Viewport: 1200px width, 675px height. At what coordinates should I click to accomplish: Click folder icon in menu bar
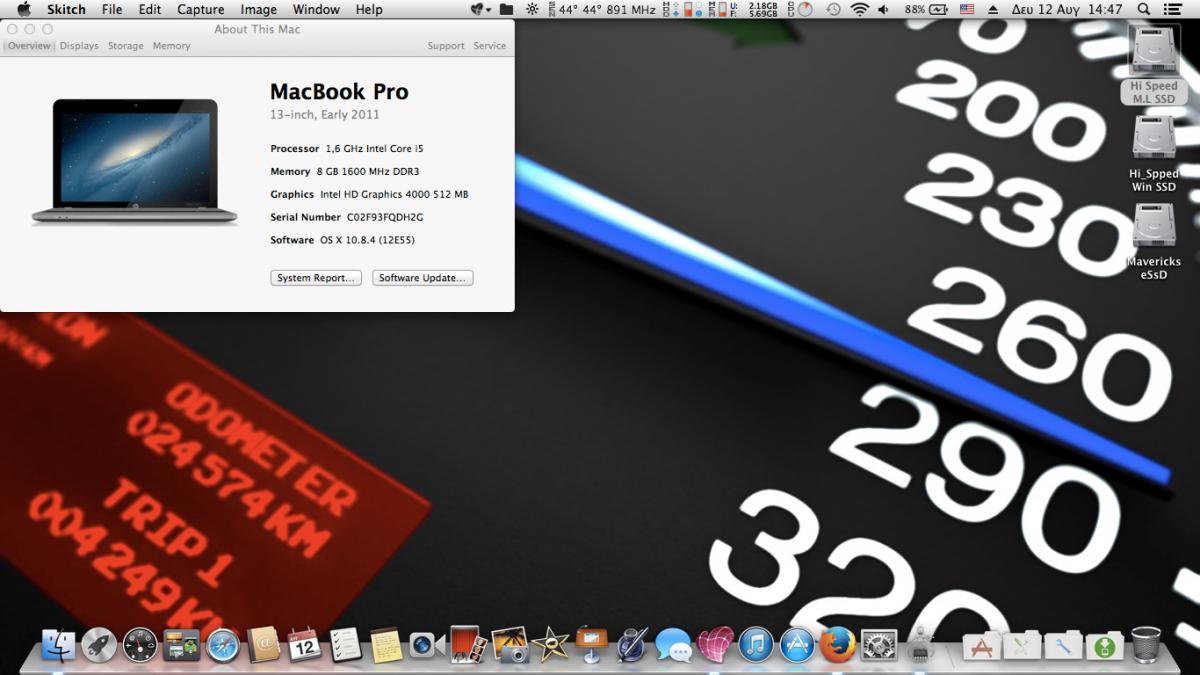tap(507, 9)
